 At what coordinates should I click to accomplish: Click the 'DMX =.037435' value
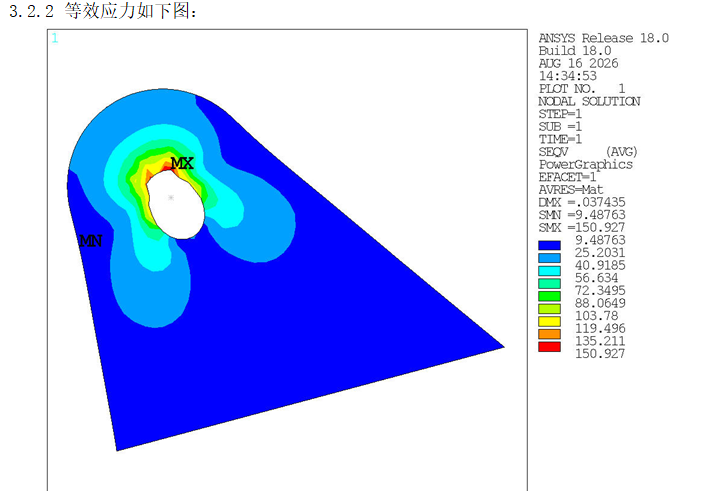(x=582, y=202)
